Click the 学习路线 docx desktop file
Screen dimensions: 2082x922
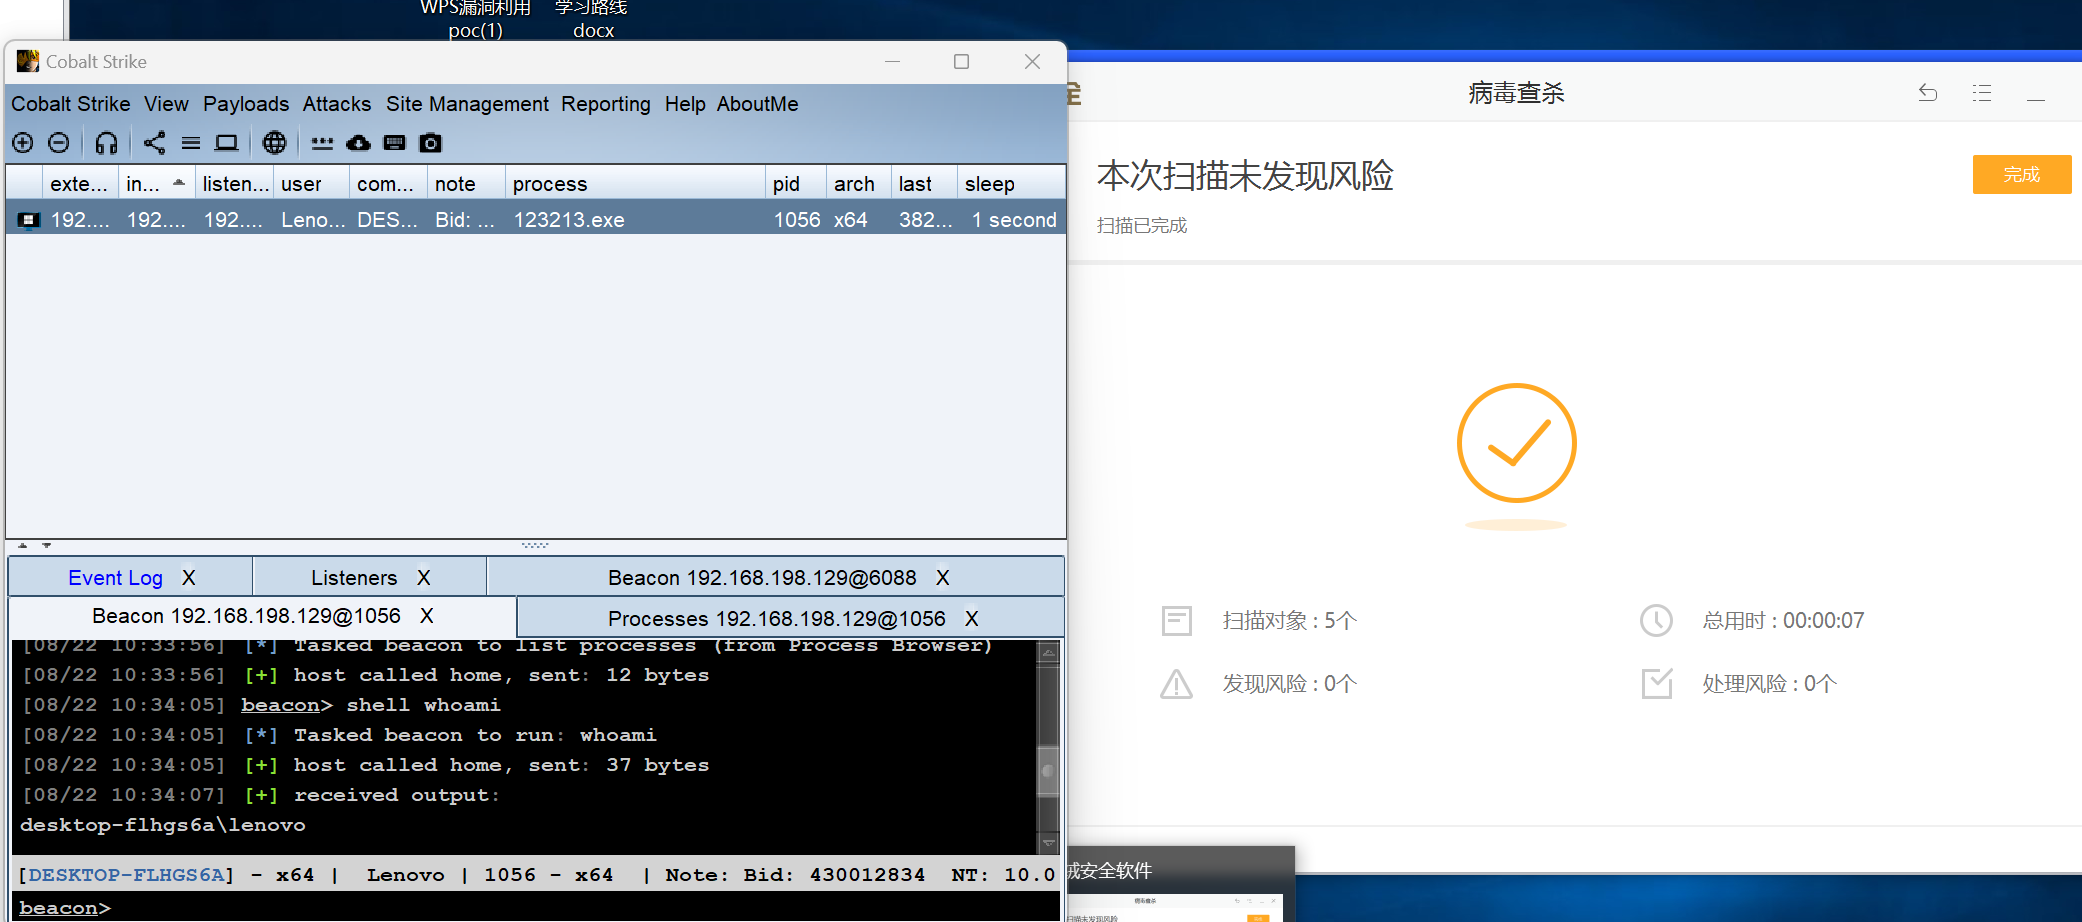(592, 19)
